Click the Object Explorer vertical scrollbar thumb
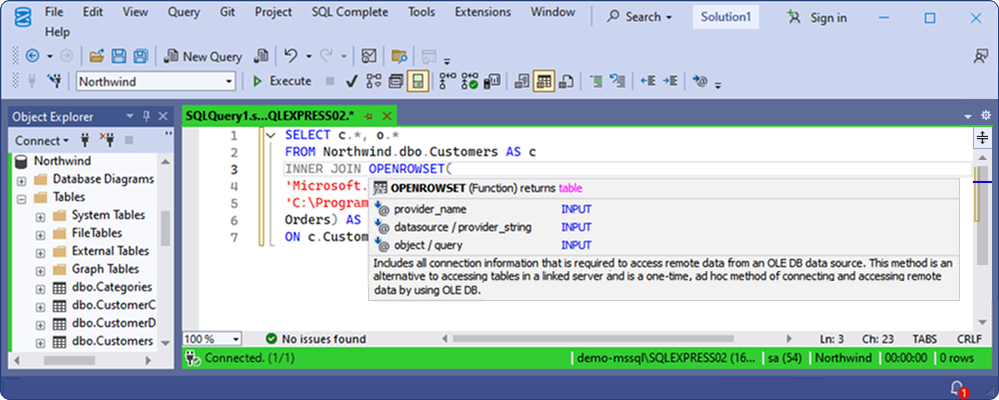 [x=166, y=229]
